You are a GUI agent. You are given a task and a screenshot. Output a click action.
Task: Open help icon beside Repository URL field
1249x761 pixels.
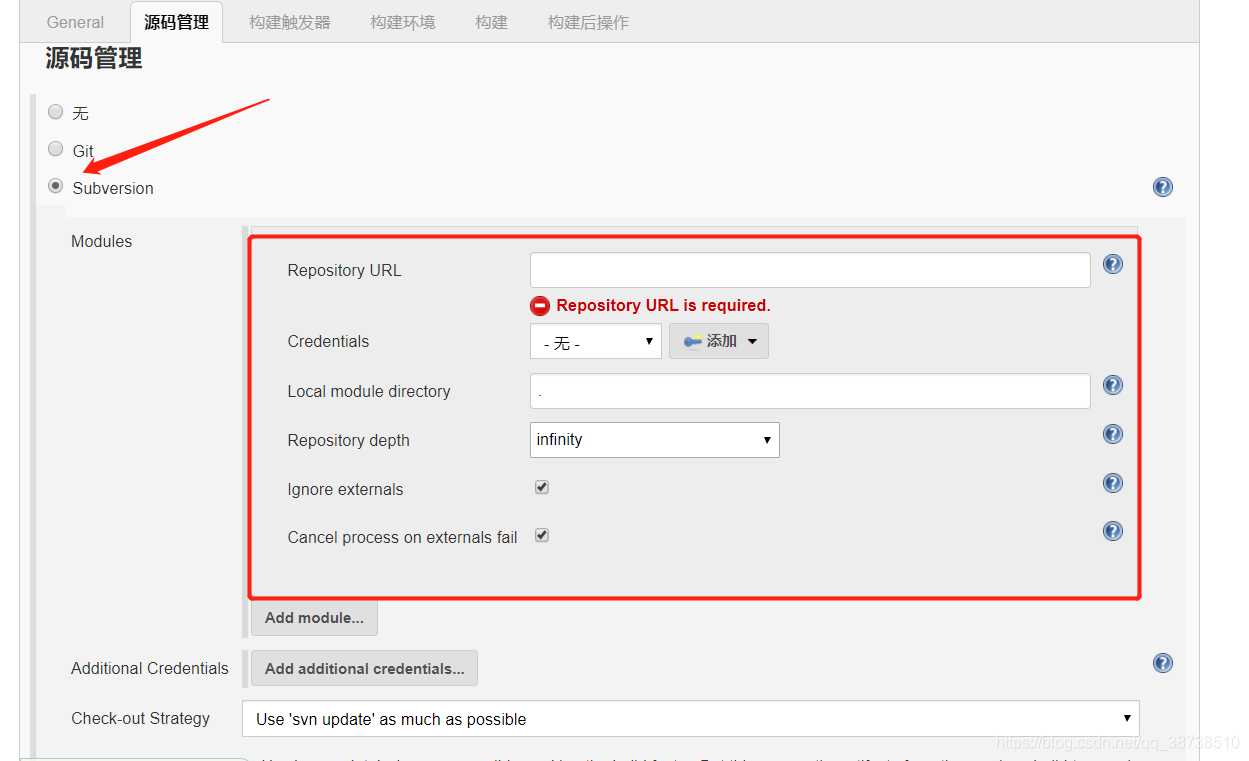pos(1113,264)
